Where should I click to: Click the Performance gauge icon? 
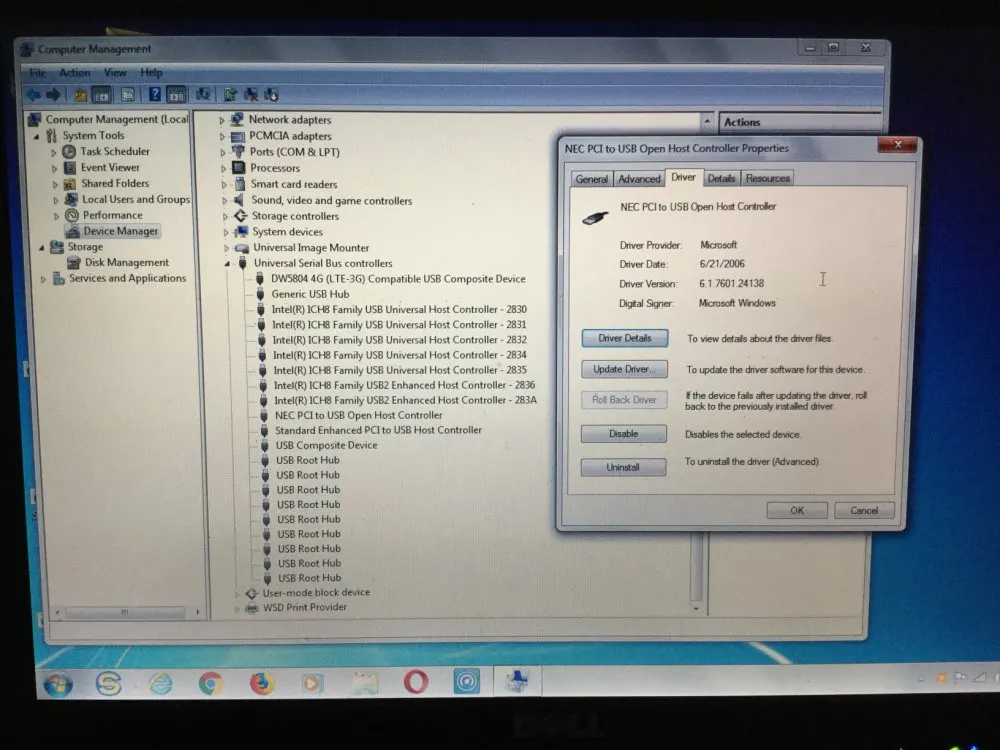72,216
